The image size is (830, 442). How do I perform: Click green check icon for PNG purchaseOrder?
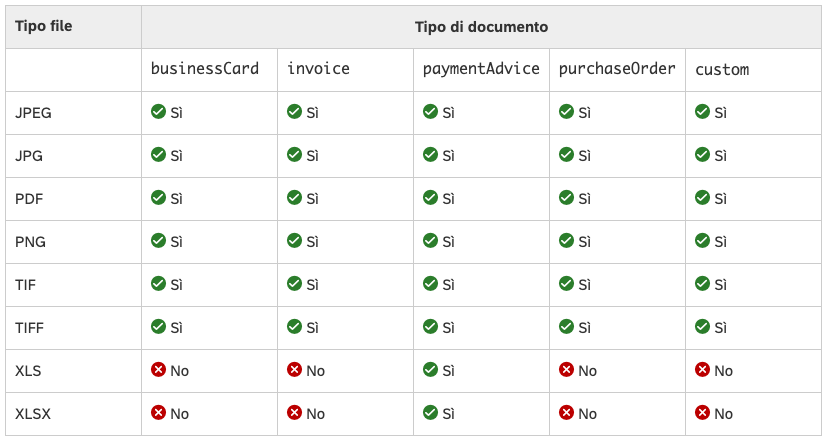click(566, 241)
